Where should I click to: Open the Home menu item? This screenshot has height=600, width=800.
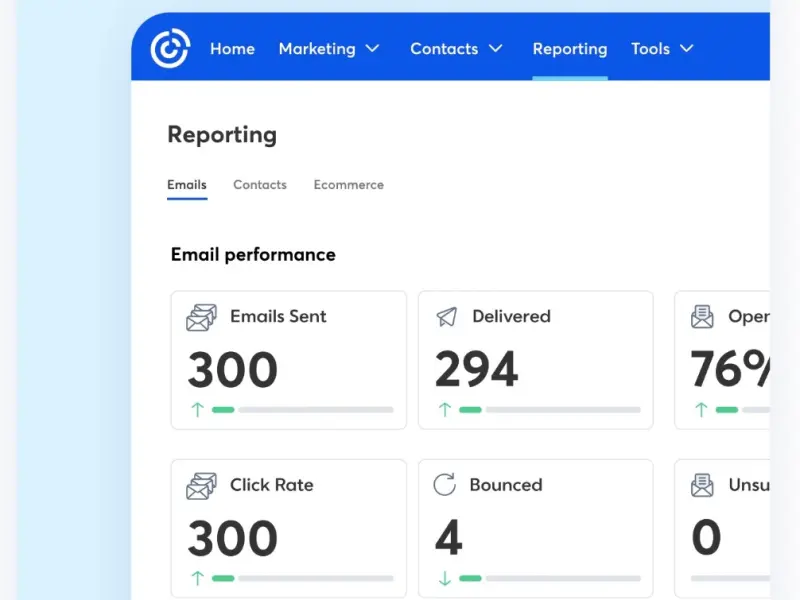tap(232, 49)
